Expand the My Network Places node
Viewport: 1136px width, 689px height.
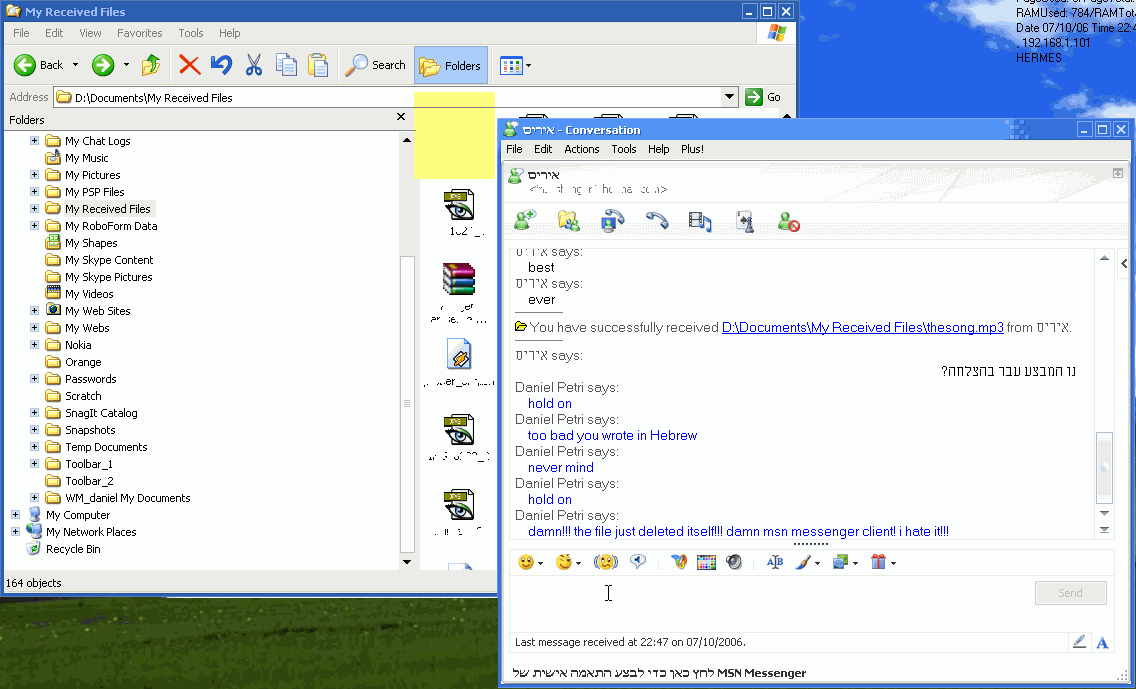click(15, 532)
